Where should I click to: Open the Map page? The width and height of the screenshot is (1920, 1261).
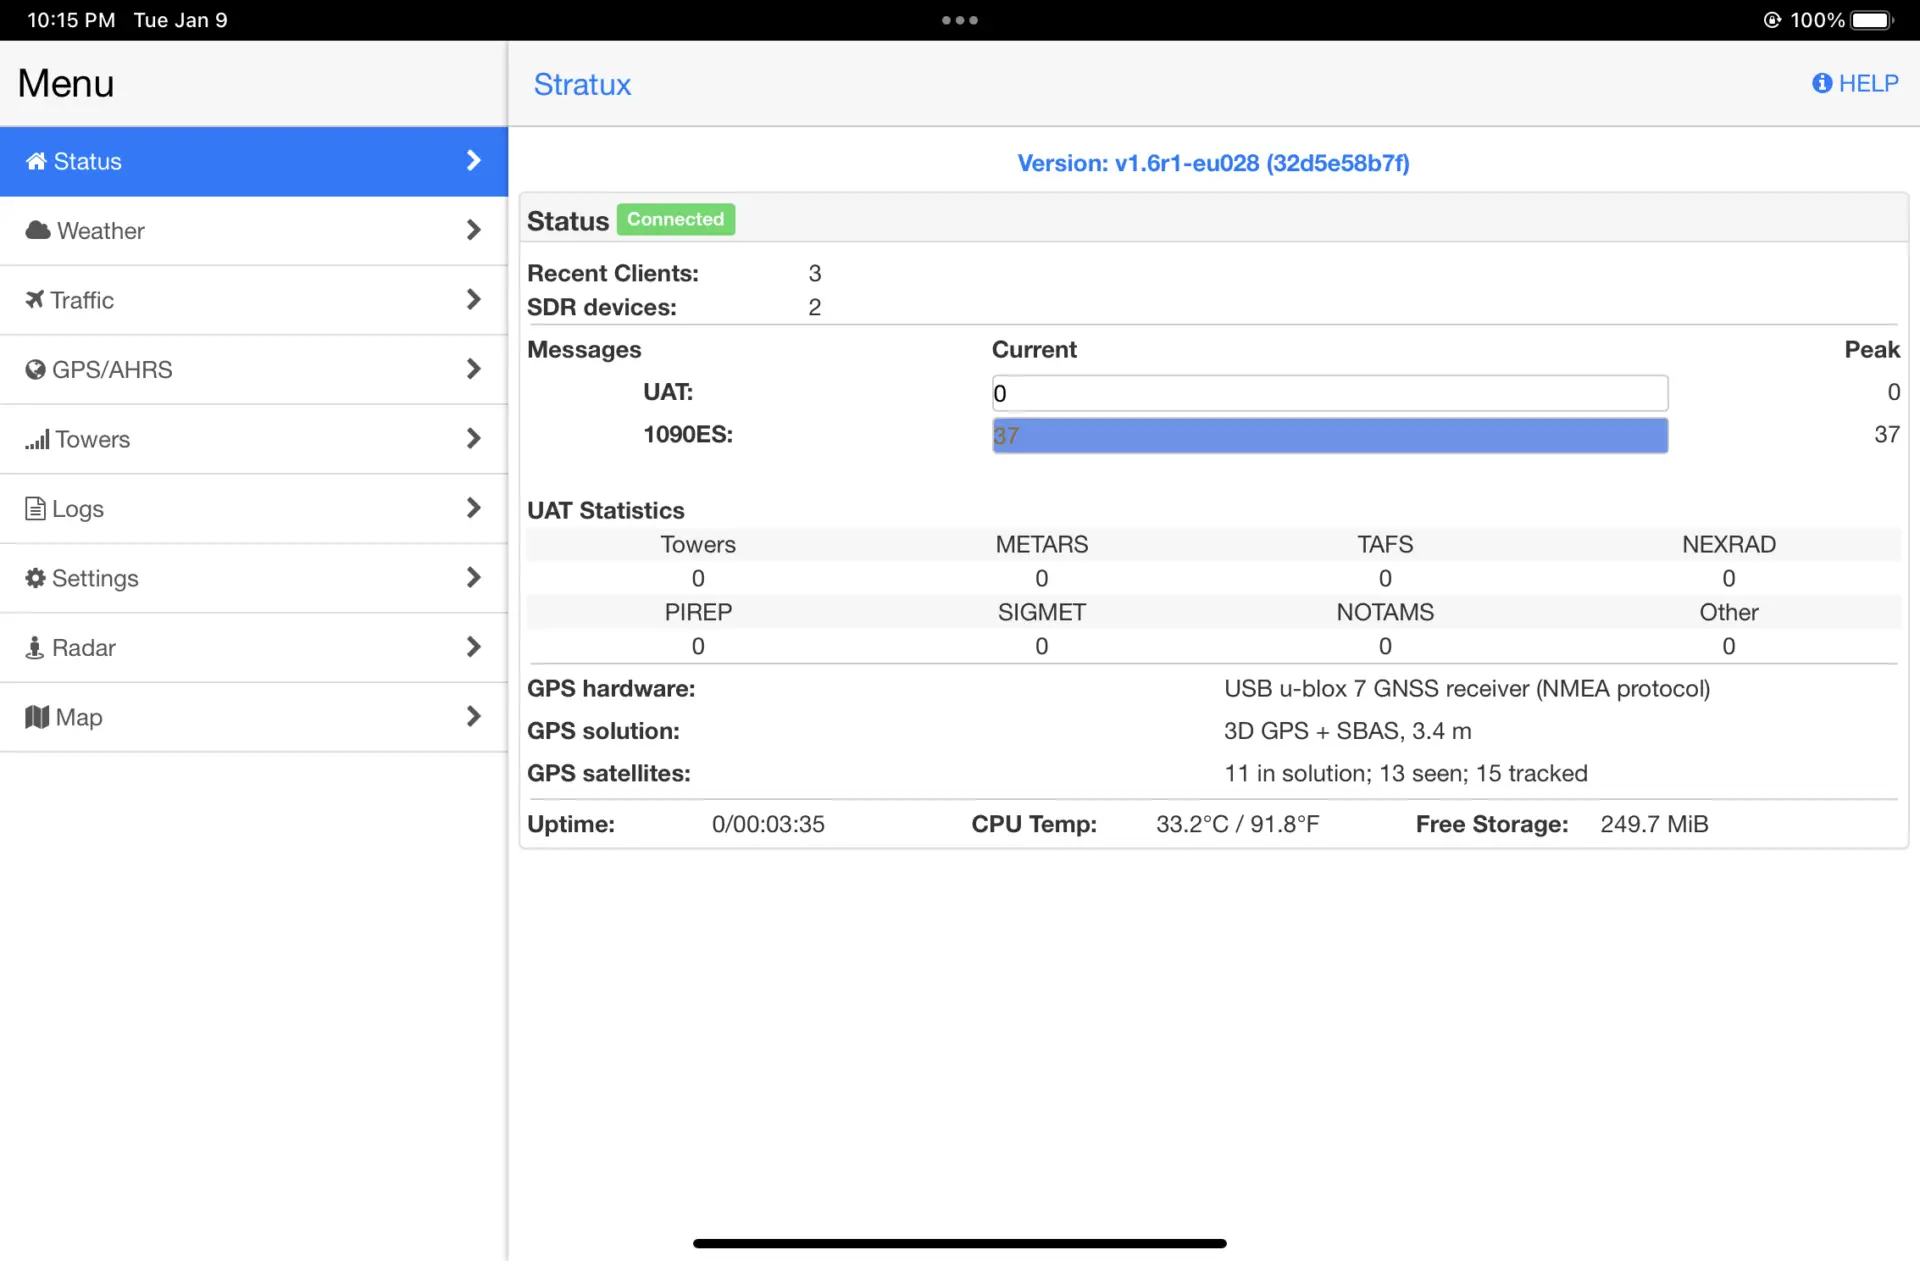click(x=254, y=717)
